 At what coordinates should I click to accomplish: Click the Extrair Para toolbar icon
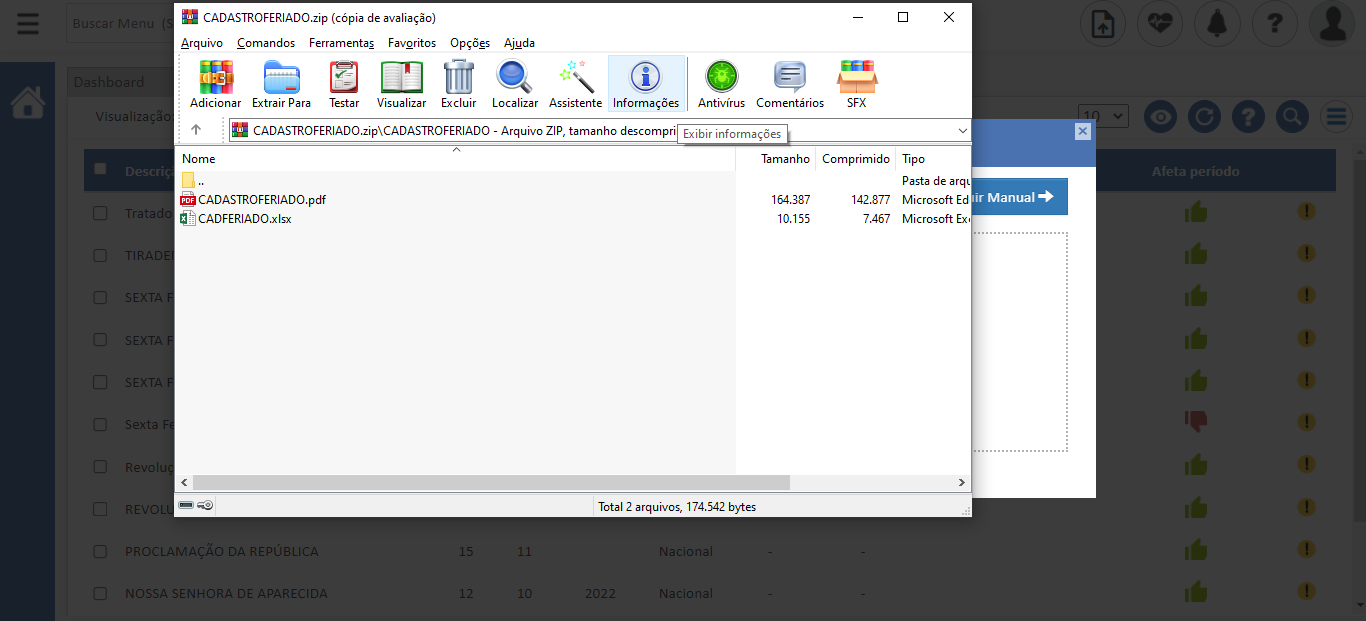(x=281, y=84)
